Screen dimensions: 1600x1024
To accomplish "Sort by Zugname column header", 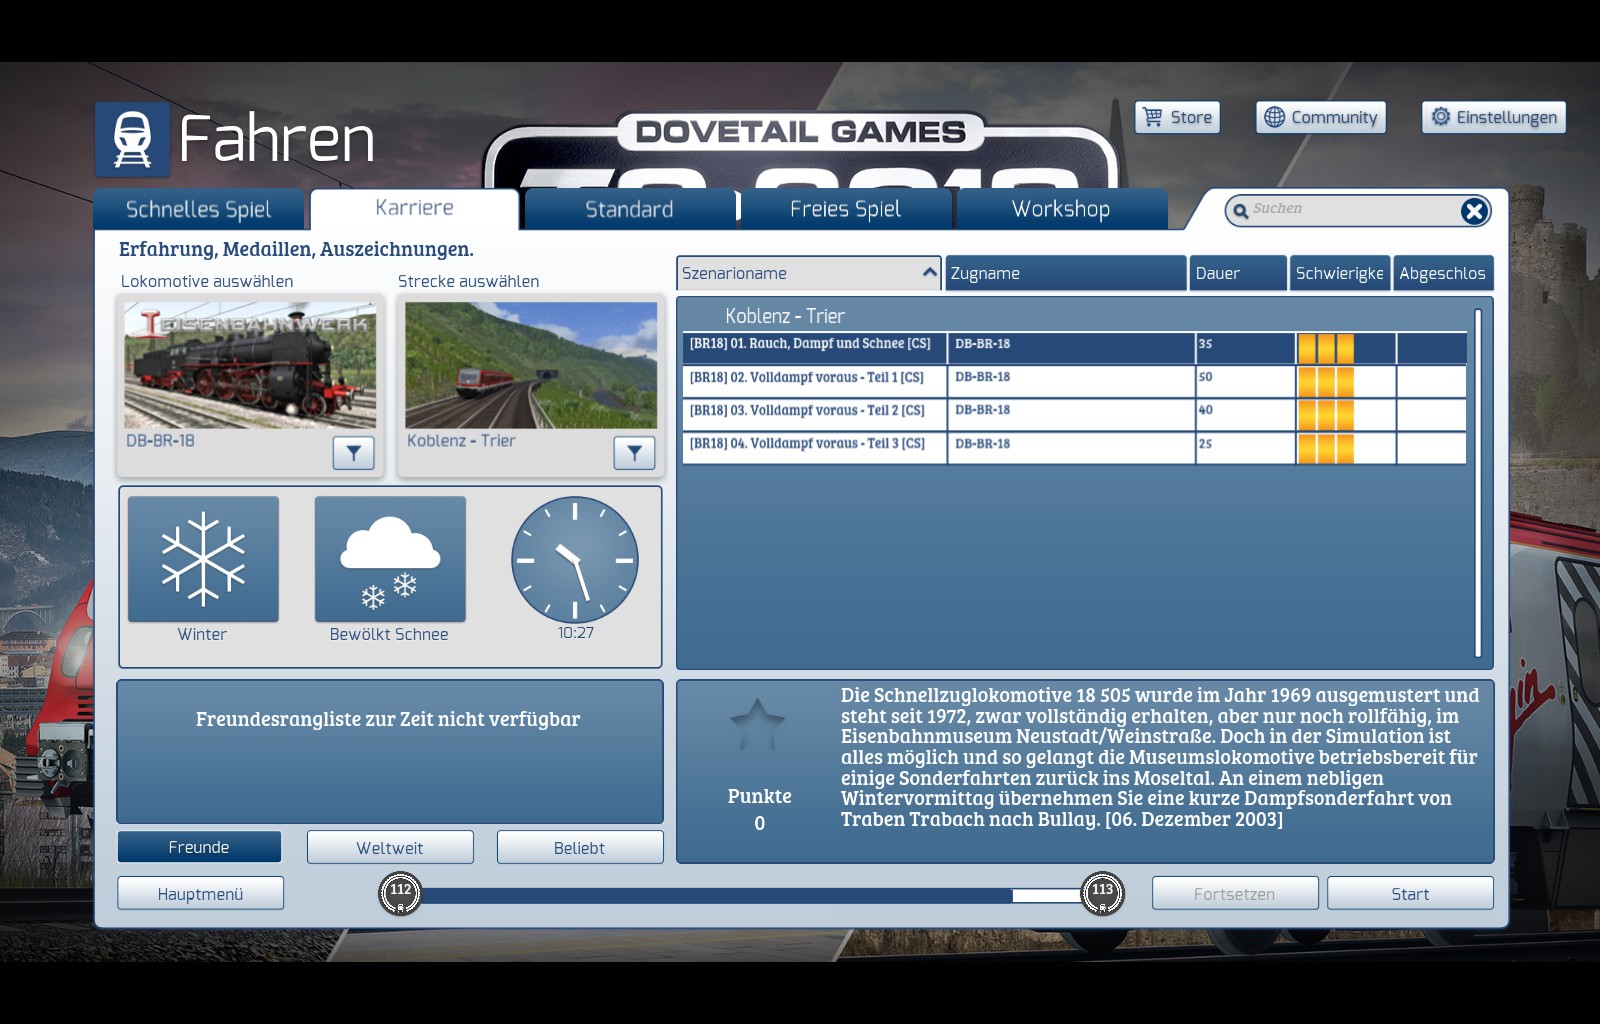I will pyautogui.click(x=1066, y=273).
